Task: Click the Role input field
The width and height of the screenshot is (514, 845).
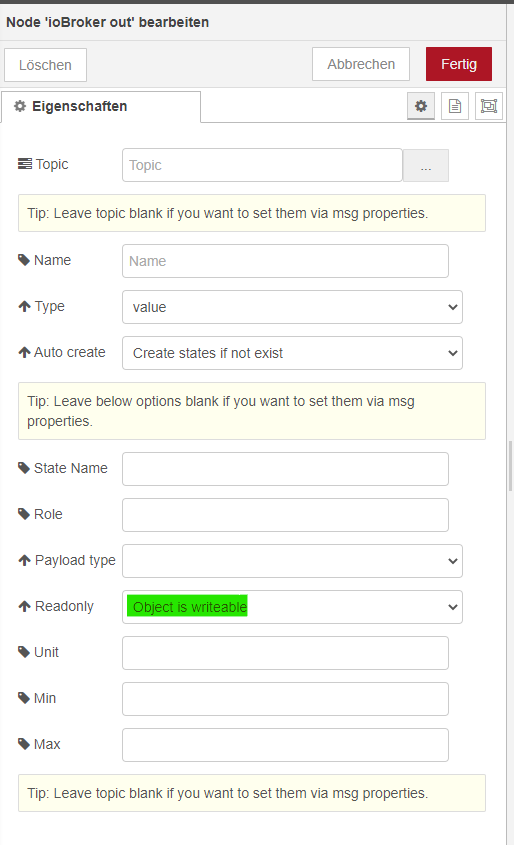Action: point(285,515)
